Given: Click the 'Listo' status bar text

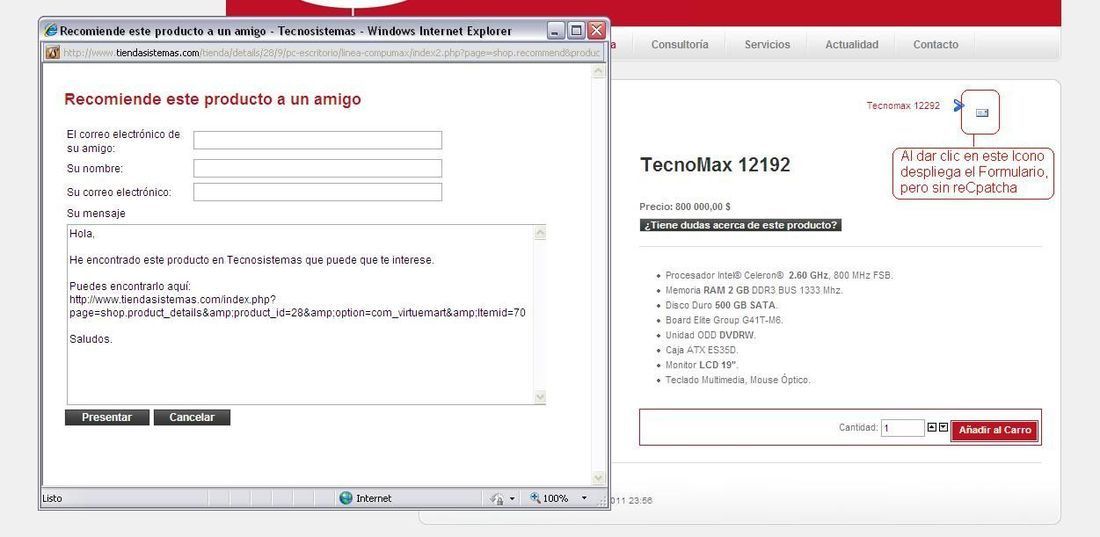Looking at the screenshot, I should coord(52,498).
